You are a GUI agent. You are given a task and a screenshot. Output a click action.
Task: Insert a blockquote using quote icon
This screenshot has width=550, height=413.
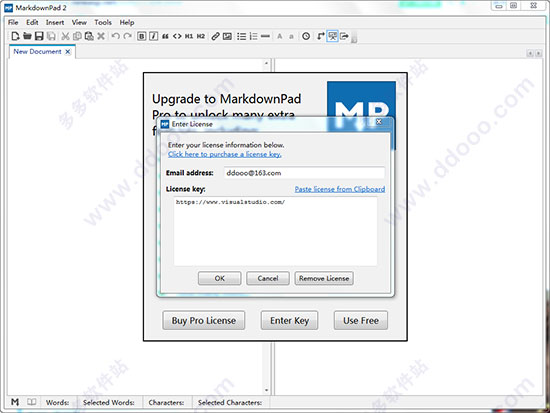pyautogui.click(x=165, y=36)
